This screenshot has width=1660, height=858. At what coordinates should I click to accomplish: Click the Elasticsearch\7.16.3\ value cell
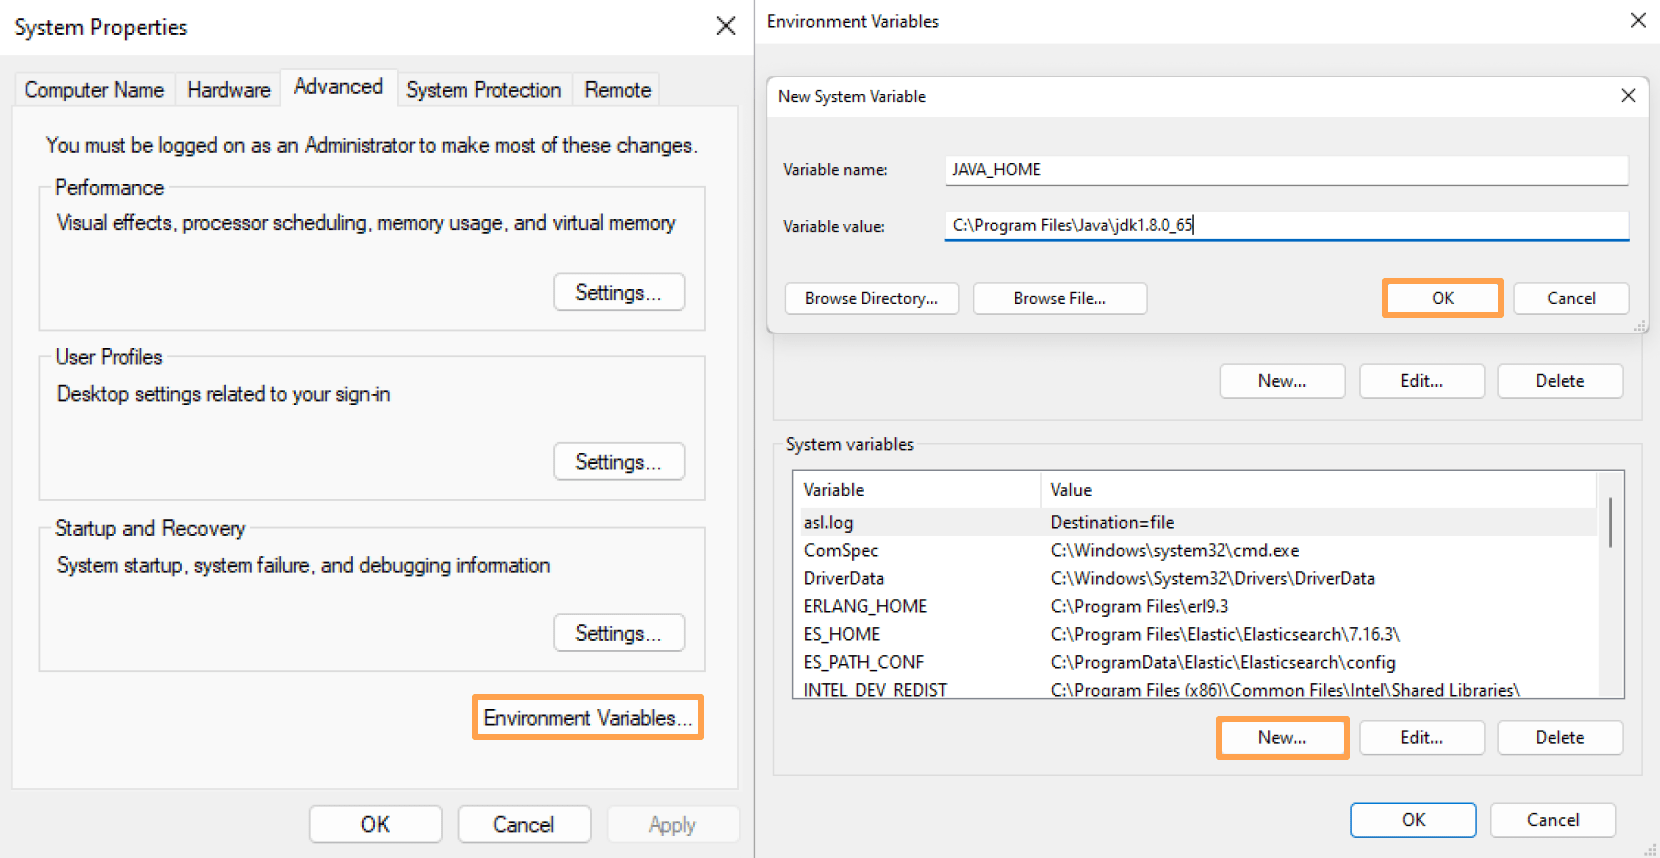[1225, 634]
